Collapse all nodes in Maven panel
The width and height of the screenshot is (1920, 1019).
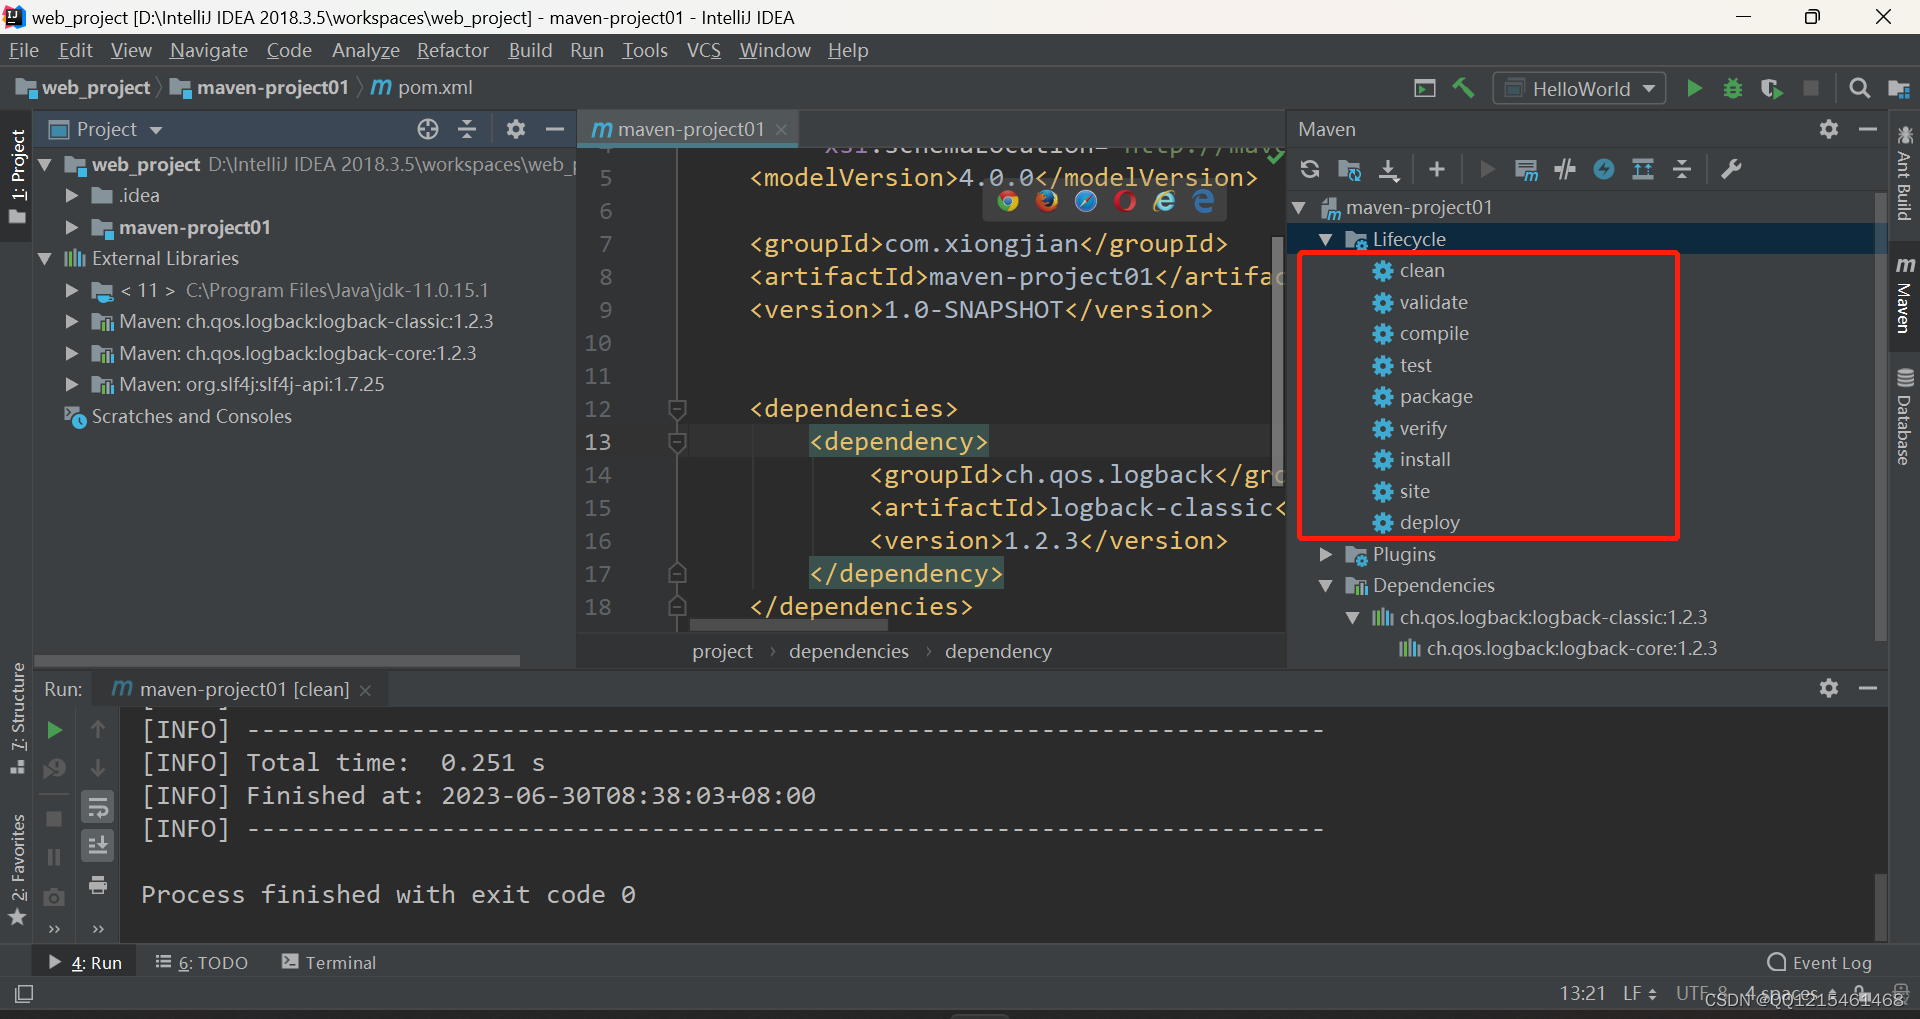pos(1682,170)
